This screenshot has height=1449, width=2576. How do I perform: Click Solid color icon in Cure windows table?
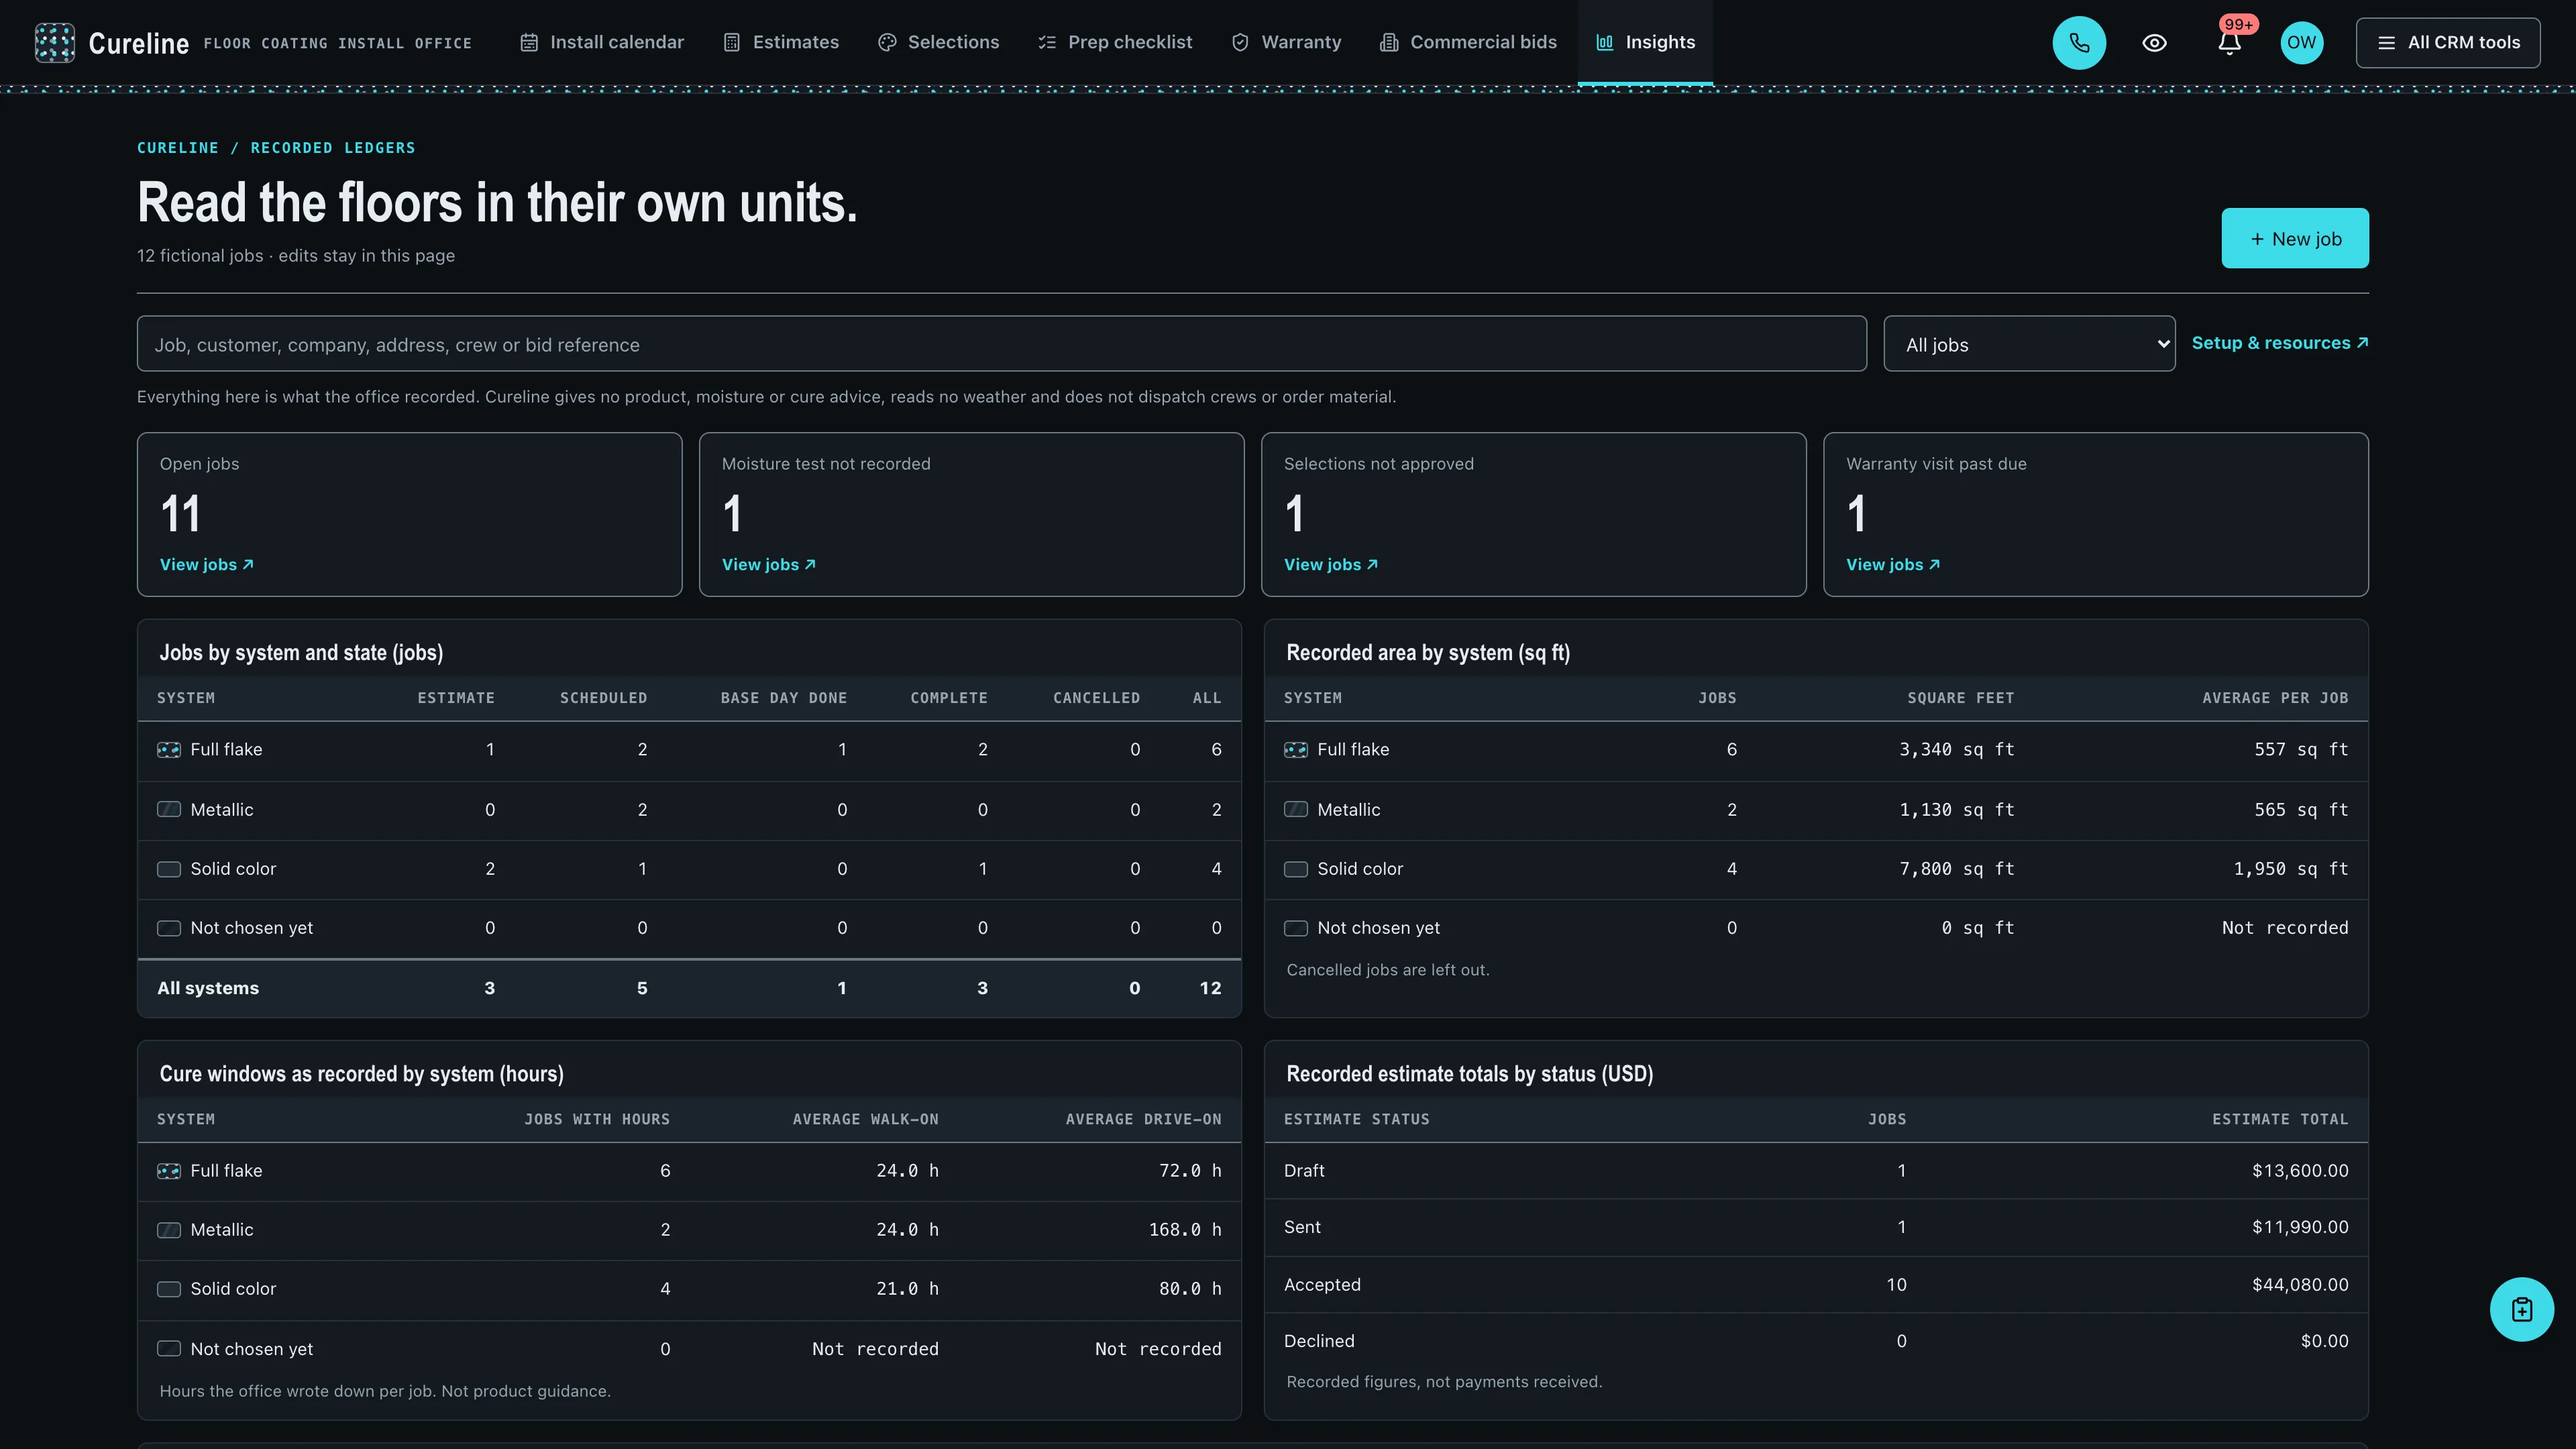(169, 1289)
